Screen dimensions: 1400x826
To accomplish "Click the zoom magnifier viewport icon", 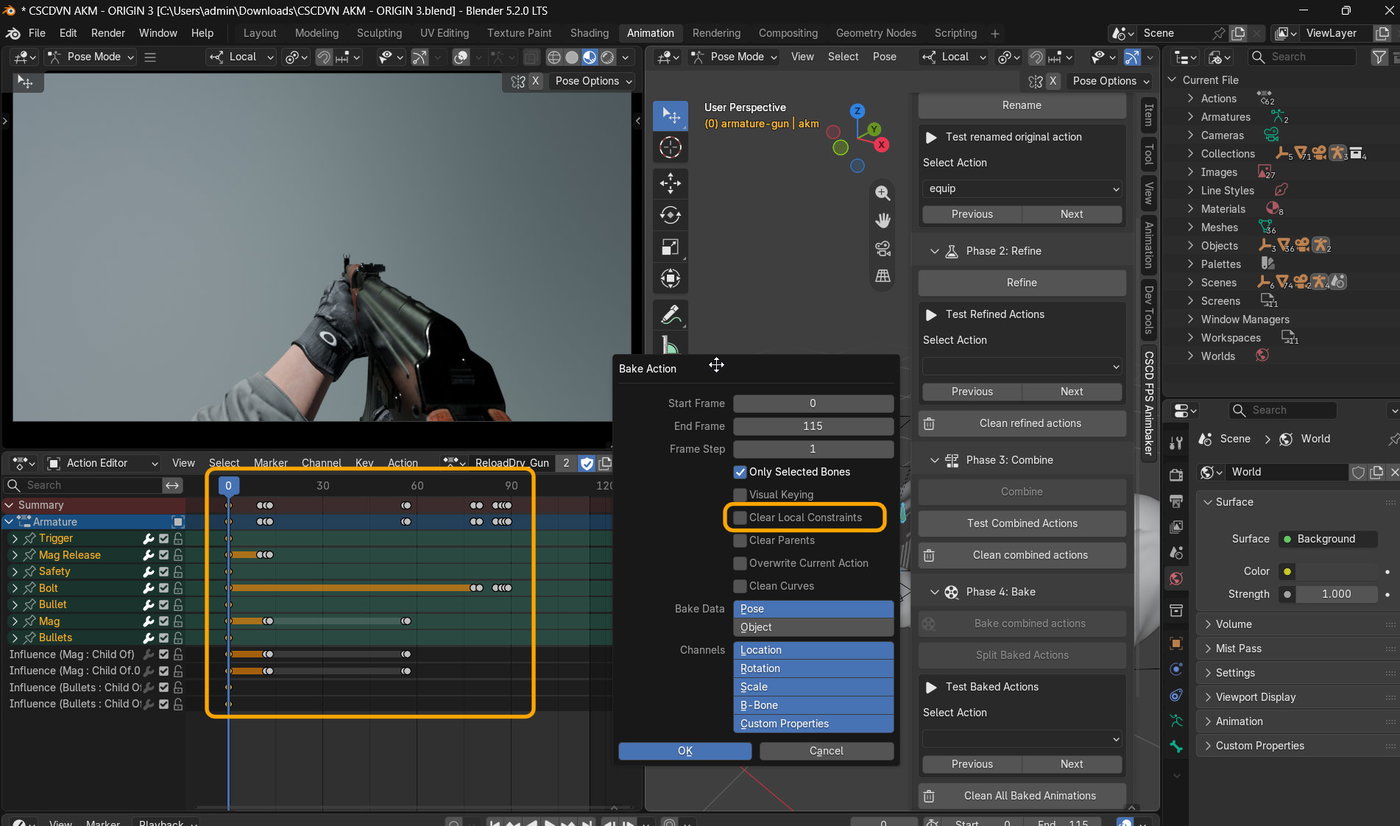I will (882, 193).
